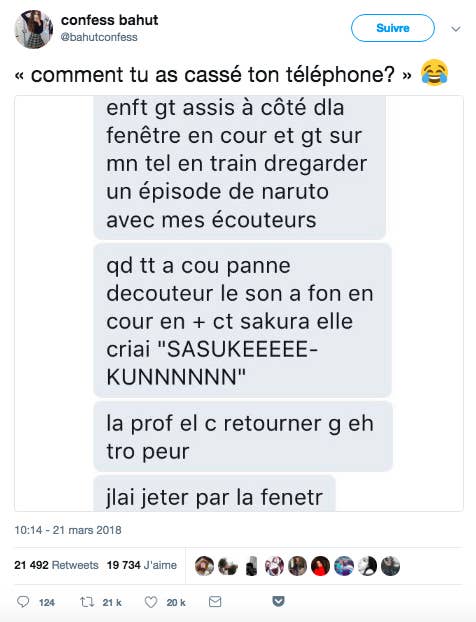
Task: Send tweet via the envelope message icon
Action: coord(215,602)
